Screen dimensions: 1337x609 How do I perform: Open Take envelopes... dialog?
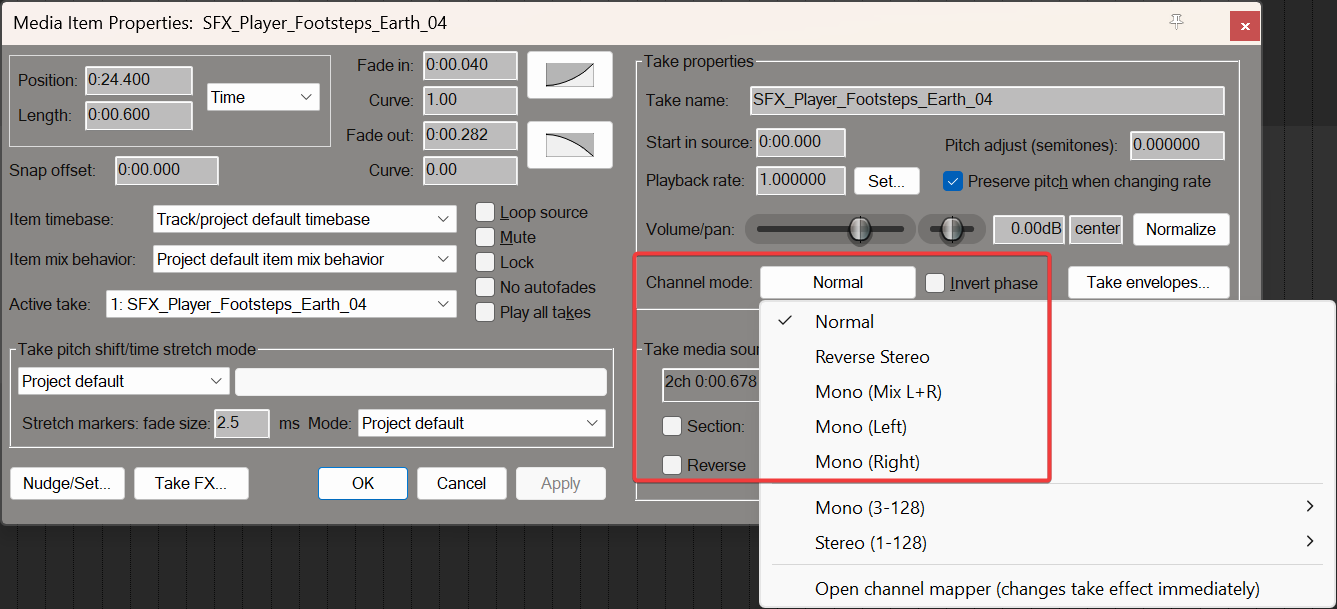point(1148,282)
